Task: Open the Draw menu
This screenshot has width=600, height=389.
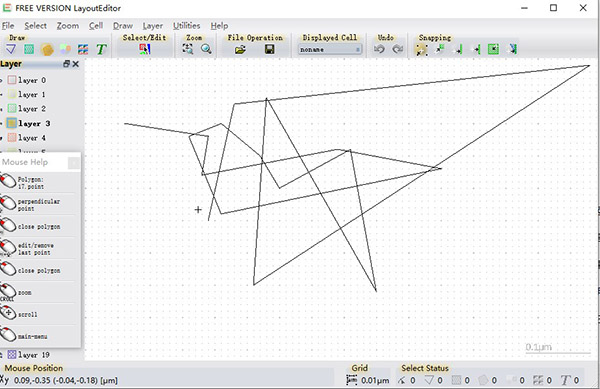Action: tap(123, 26)
